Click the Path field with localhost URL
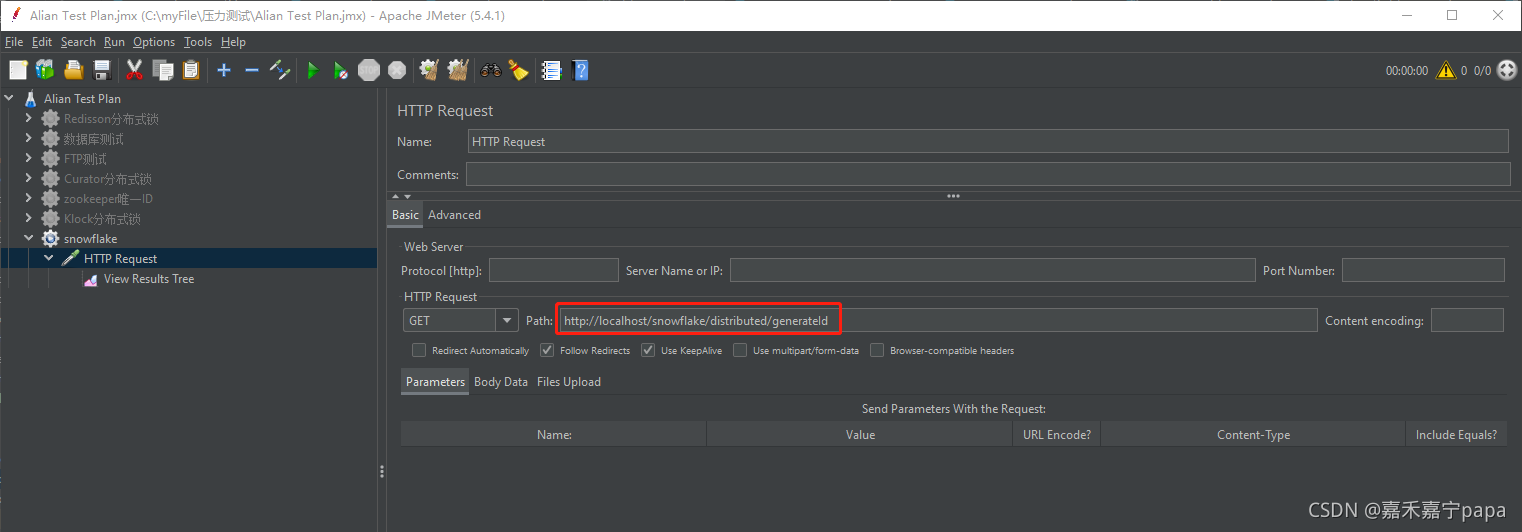 tap(937, 320)
